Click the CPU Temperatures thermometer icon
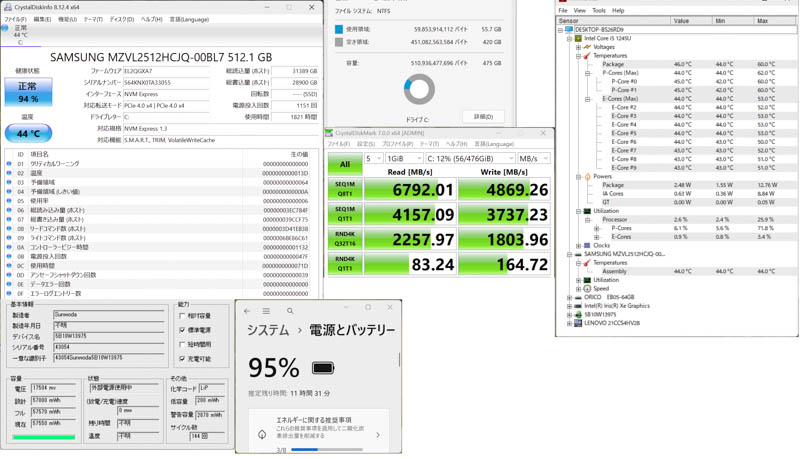This screenshot has width=800, height=459. coord(587,56)
